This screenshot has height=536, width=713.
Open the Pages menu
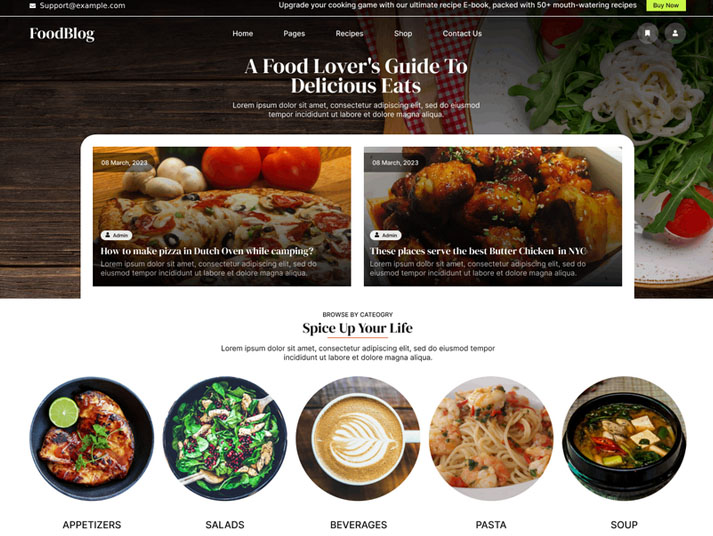[294, 34]
